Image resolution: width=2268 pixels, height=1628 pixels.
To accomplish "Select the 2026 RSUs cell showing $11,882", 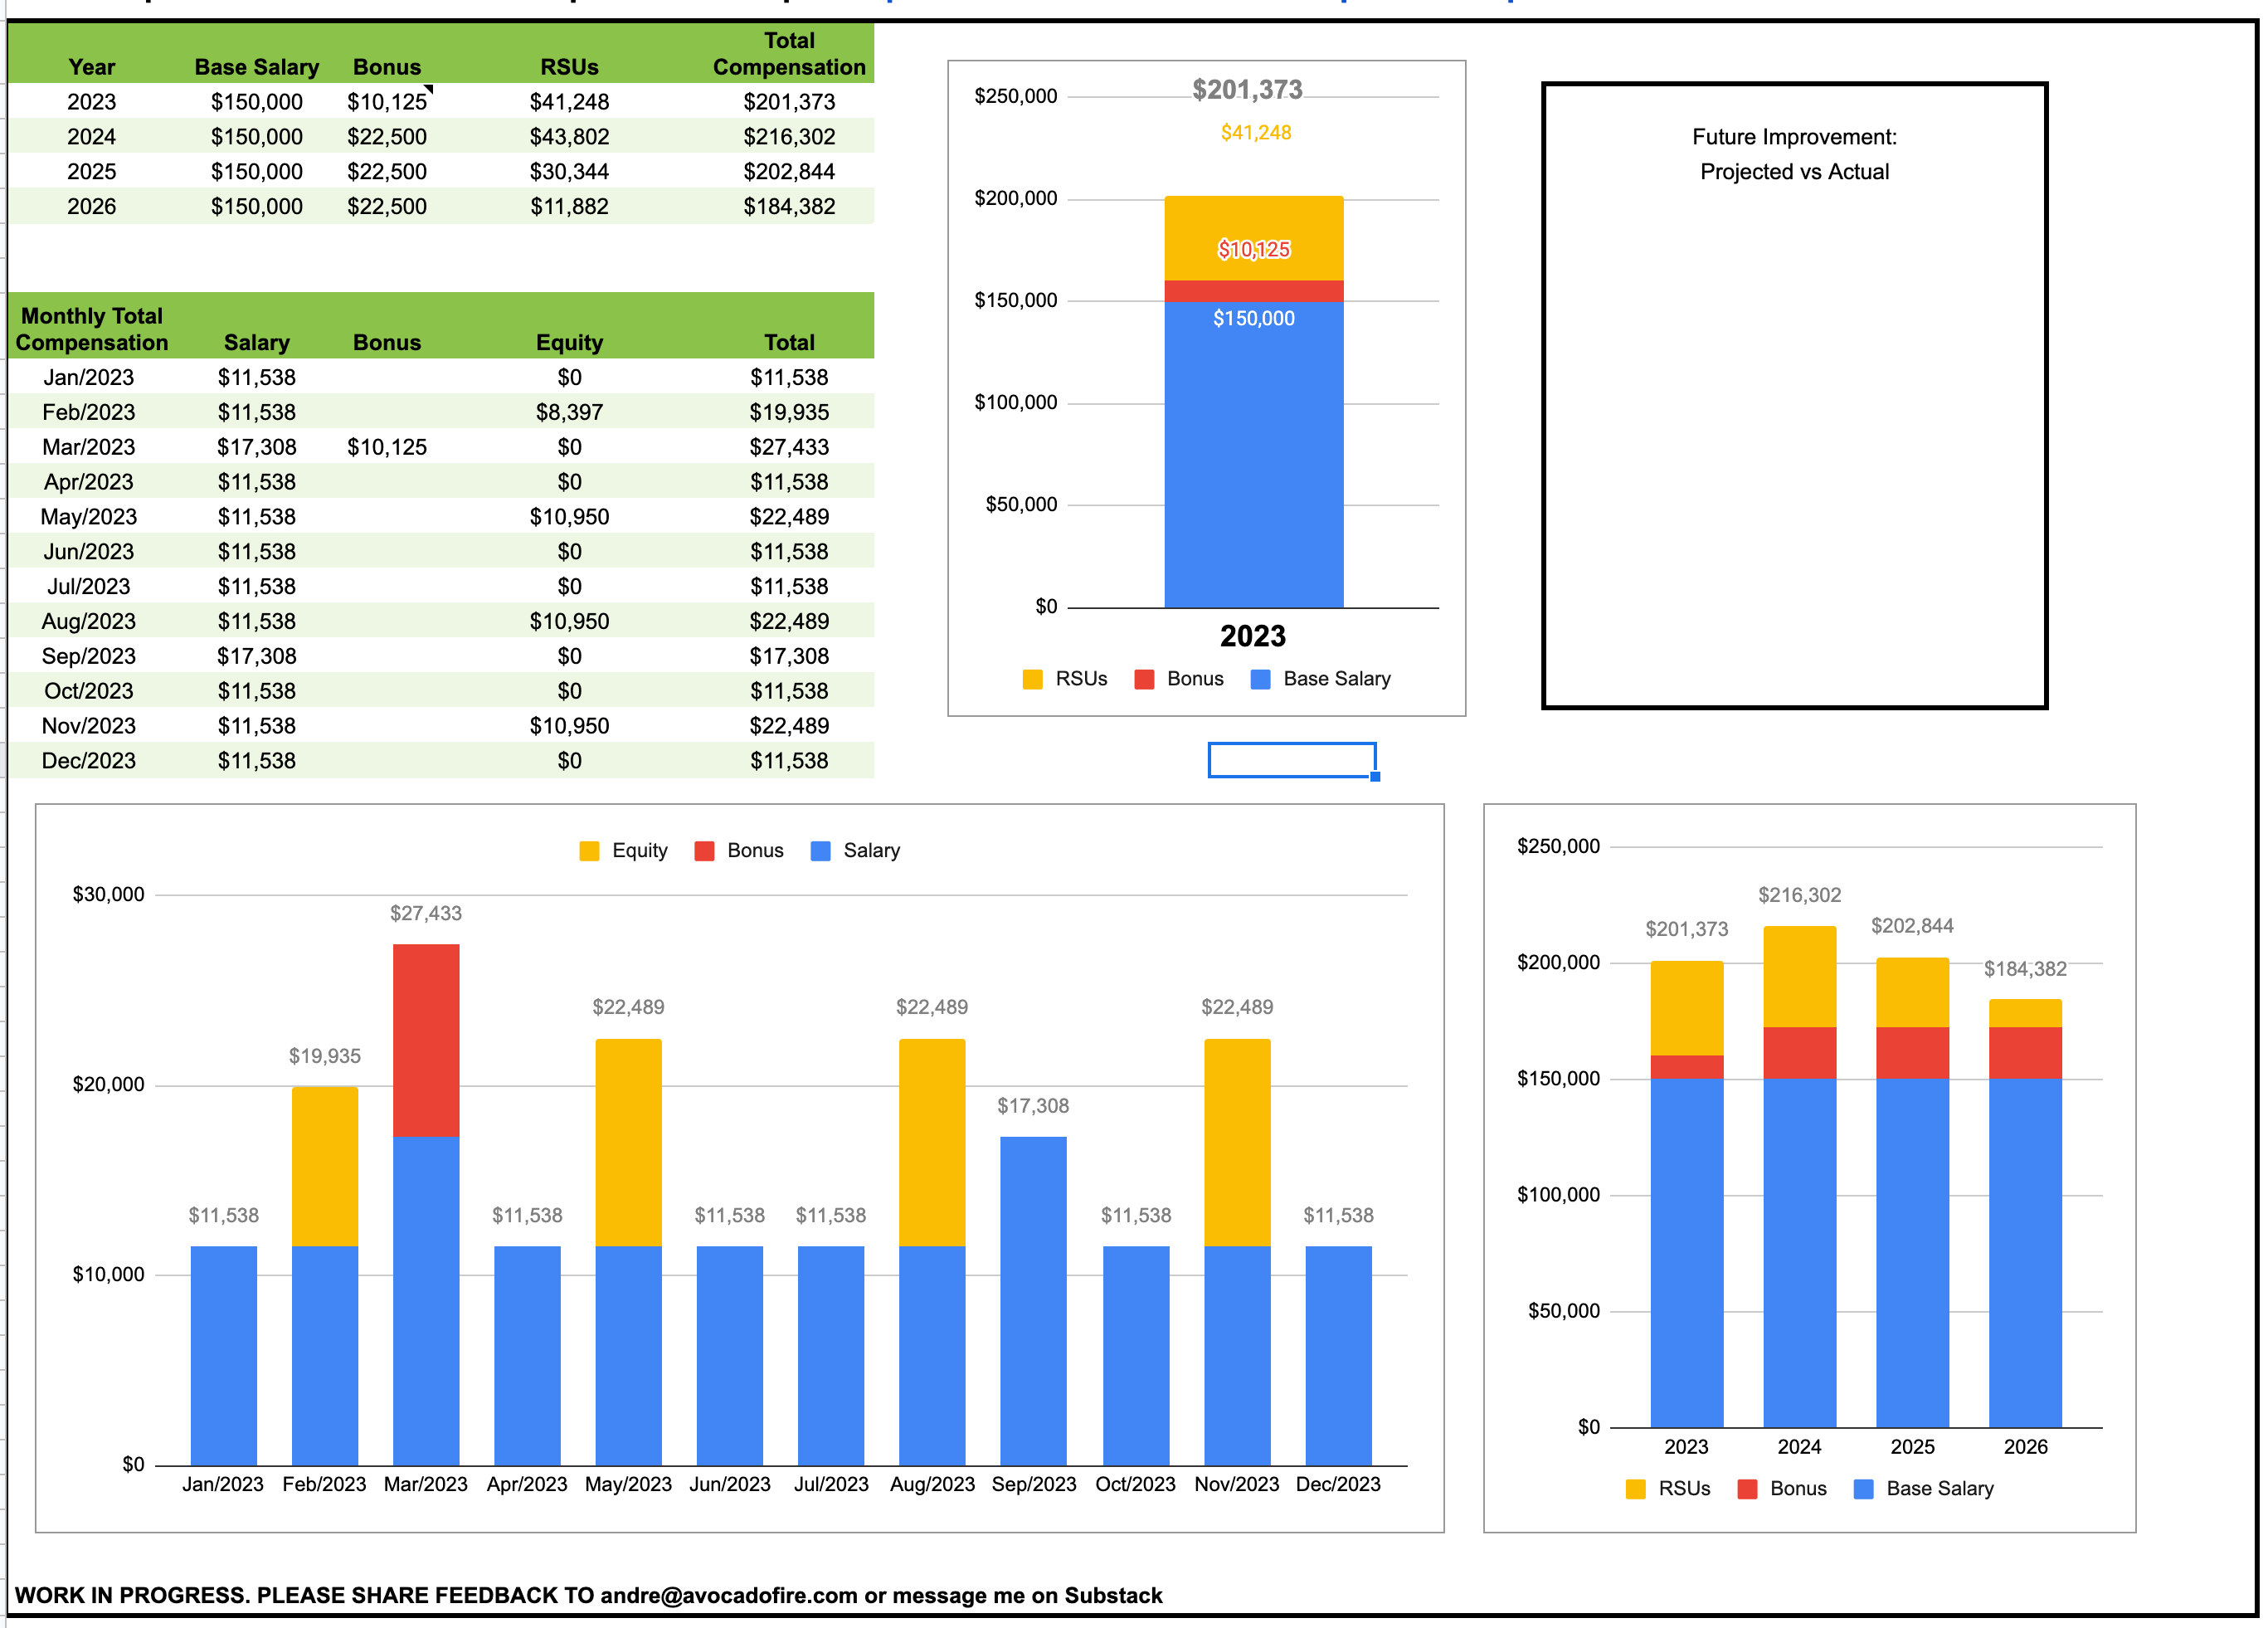I will point(569,206).
